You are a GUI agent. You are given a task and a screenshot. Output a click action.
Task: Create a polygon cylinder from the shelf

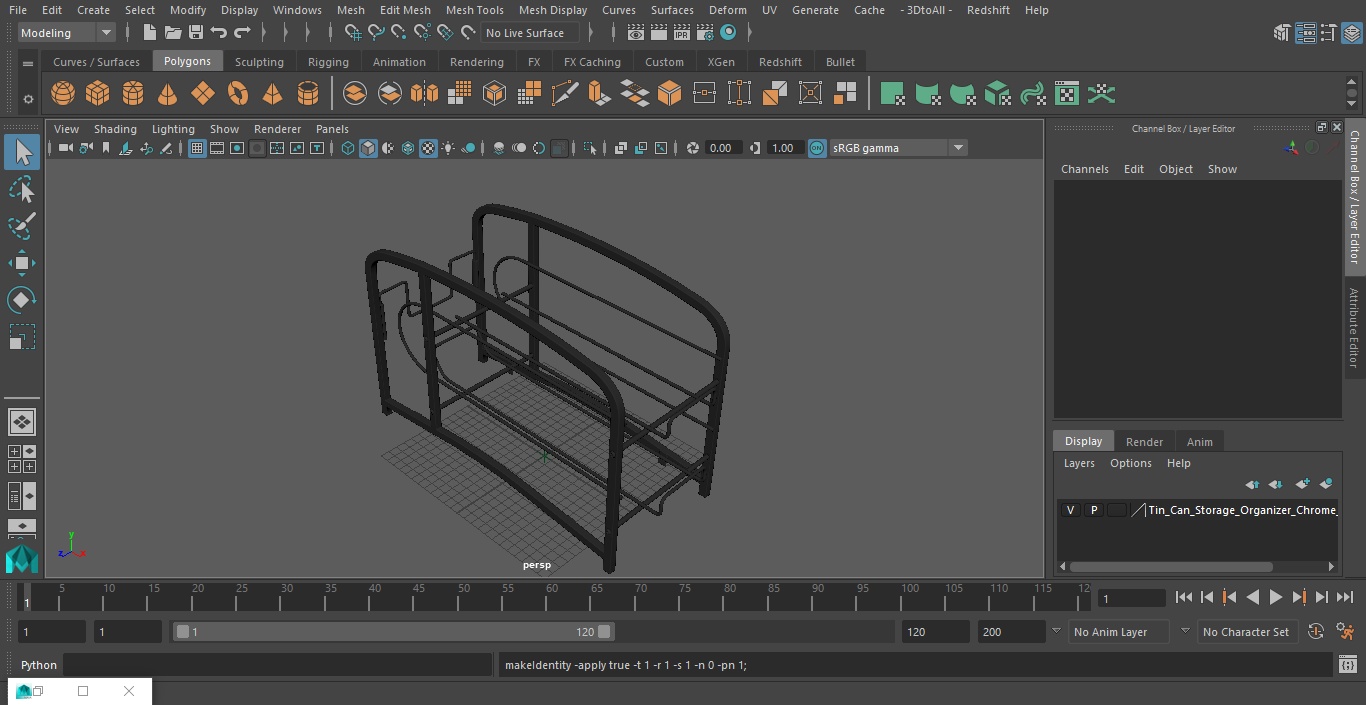pos(133,94)
